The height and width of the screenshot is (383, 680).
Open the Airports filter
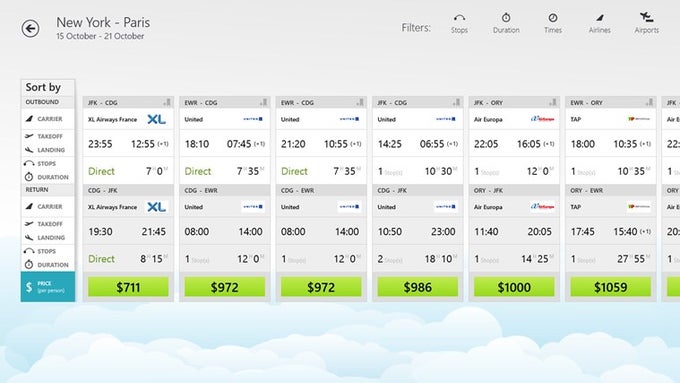pos(647,23)
